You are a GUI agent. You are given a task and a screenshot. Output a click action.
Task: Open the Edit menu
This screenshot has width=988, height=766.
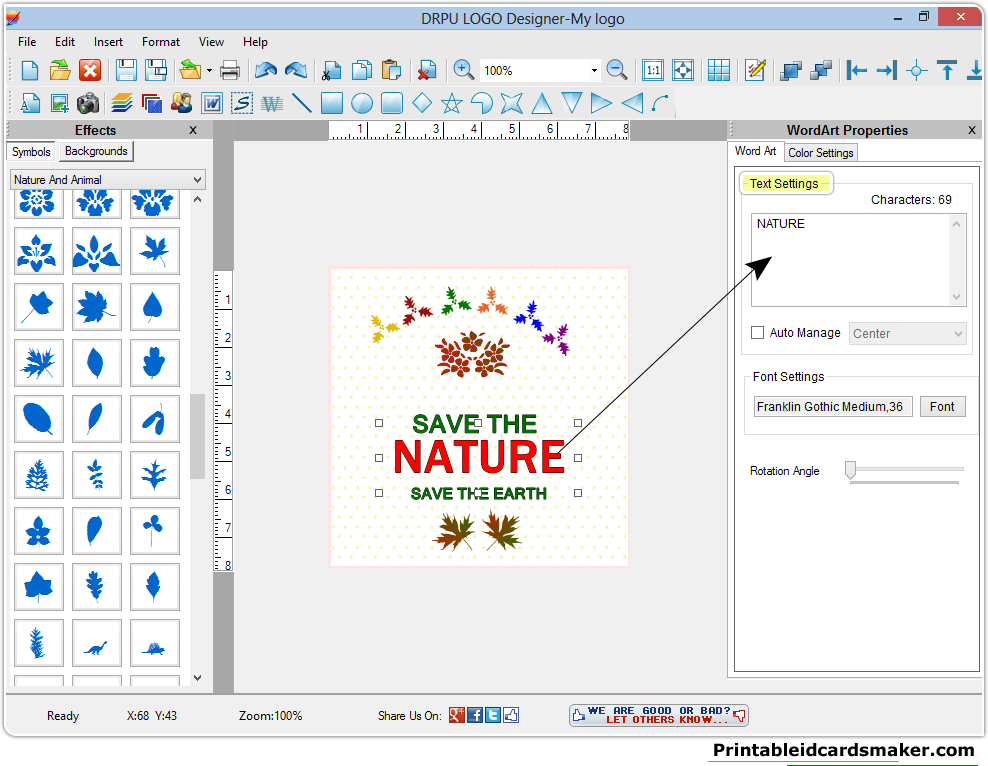(64, 42)
